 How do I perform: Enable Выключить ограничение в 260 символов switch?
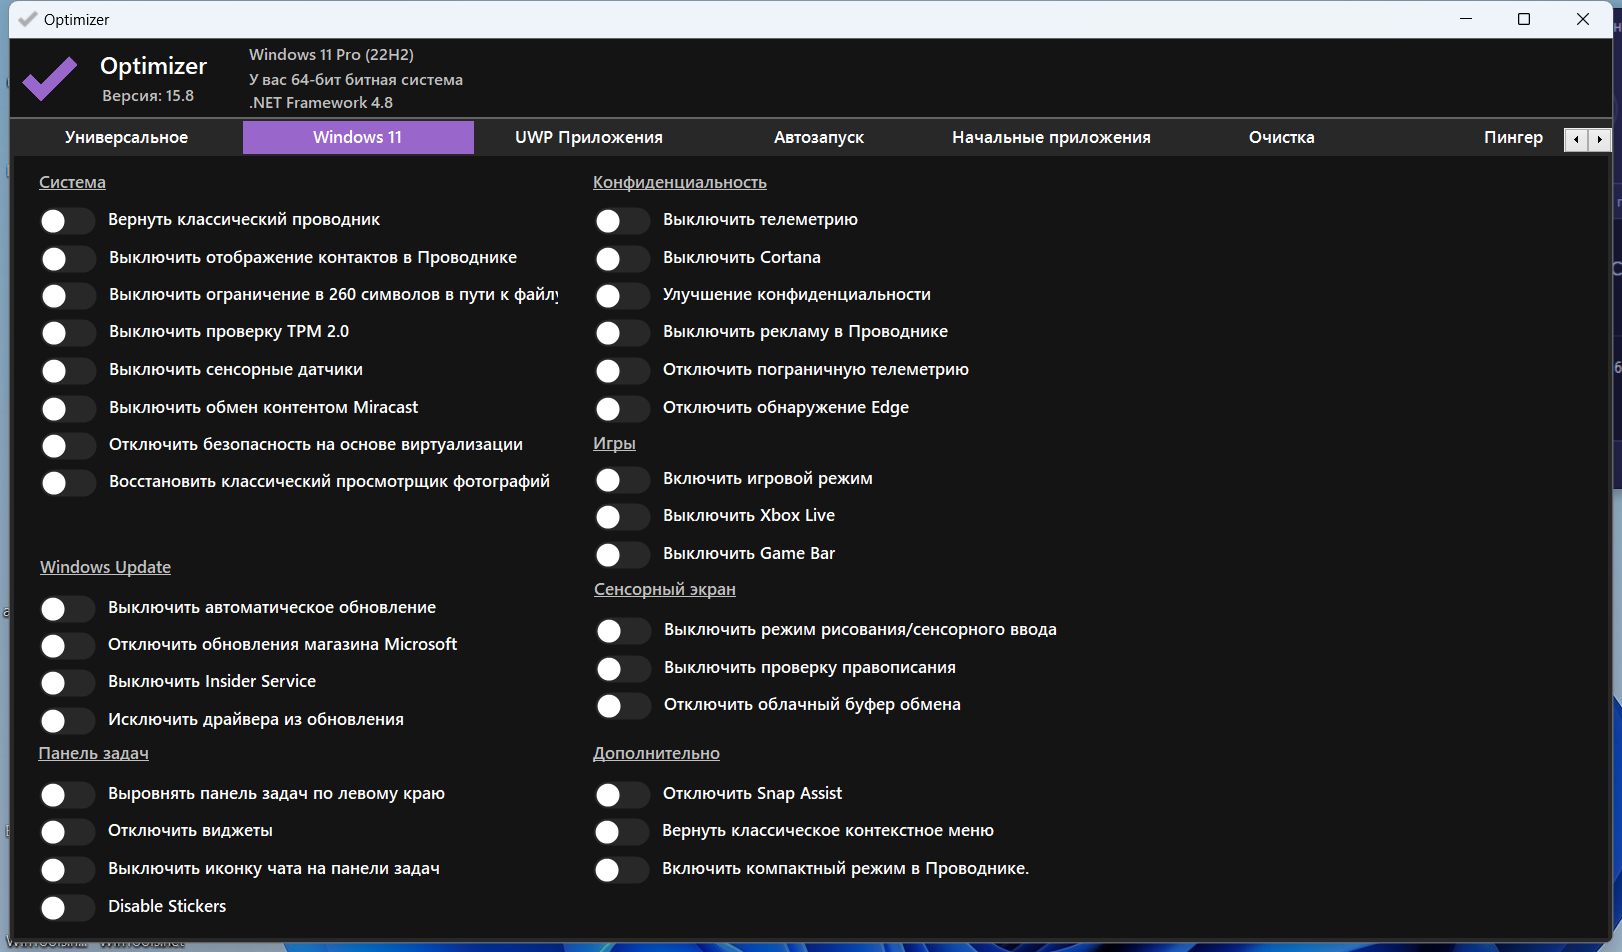coord(67,296)
